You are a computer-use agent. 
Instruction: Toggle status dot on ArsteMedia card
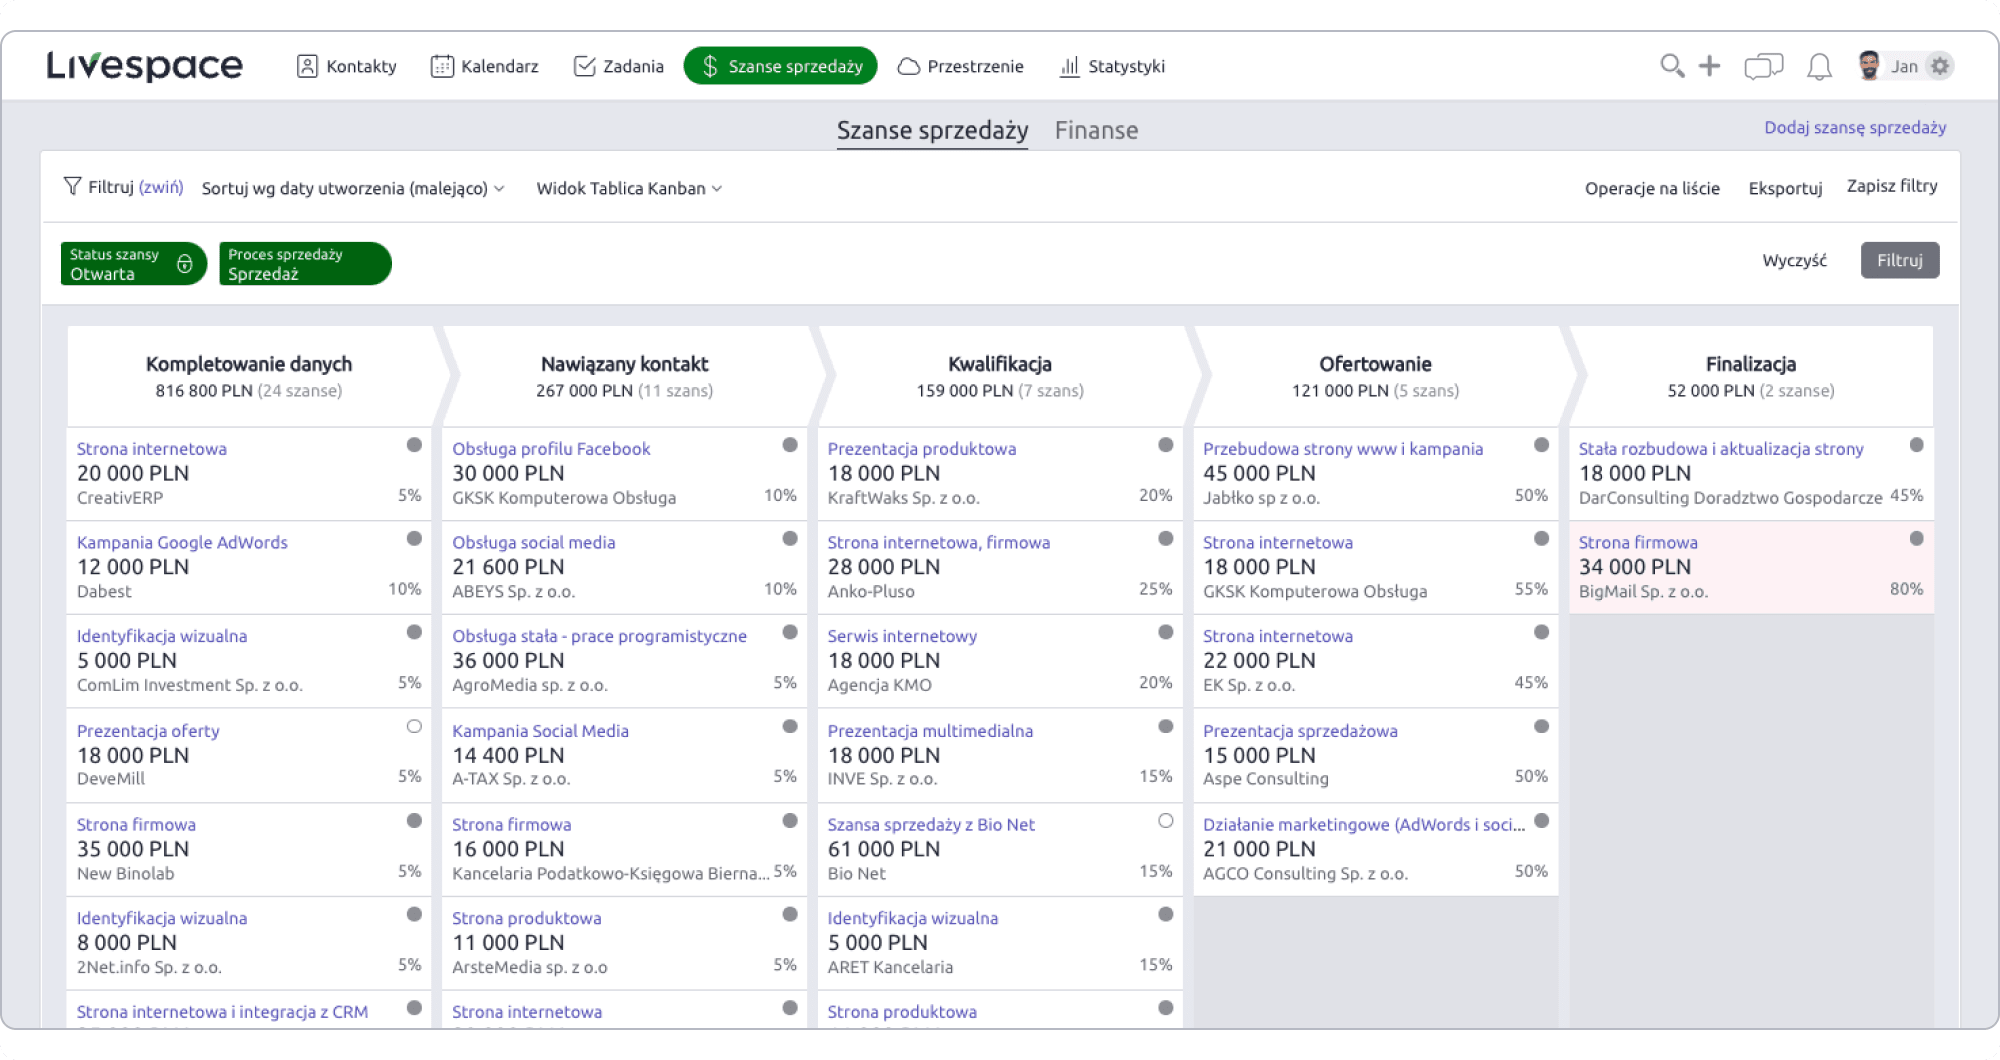point(790,914)
